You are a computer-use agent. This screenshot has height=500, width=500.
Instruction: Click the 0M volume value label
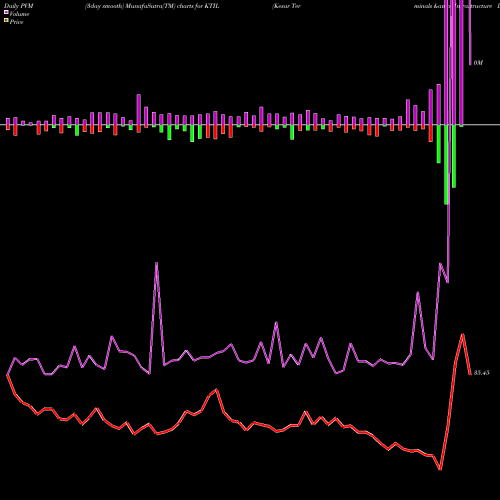478,63
